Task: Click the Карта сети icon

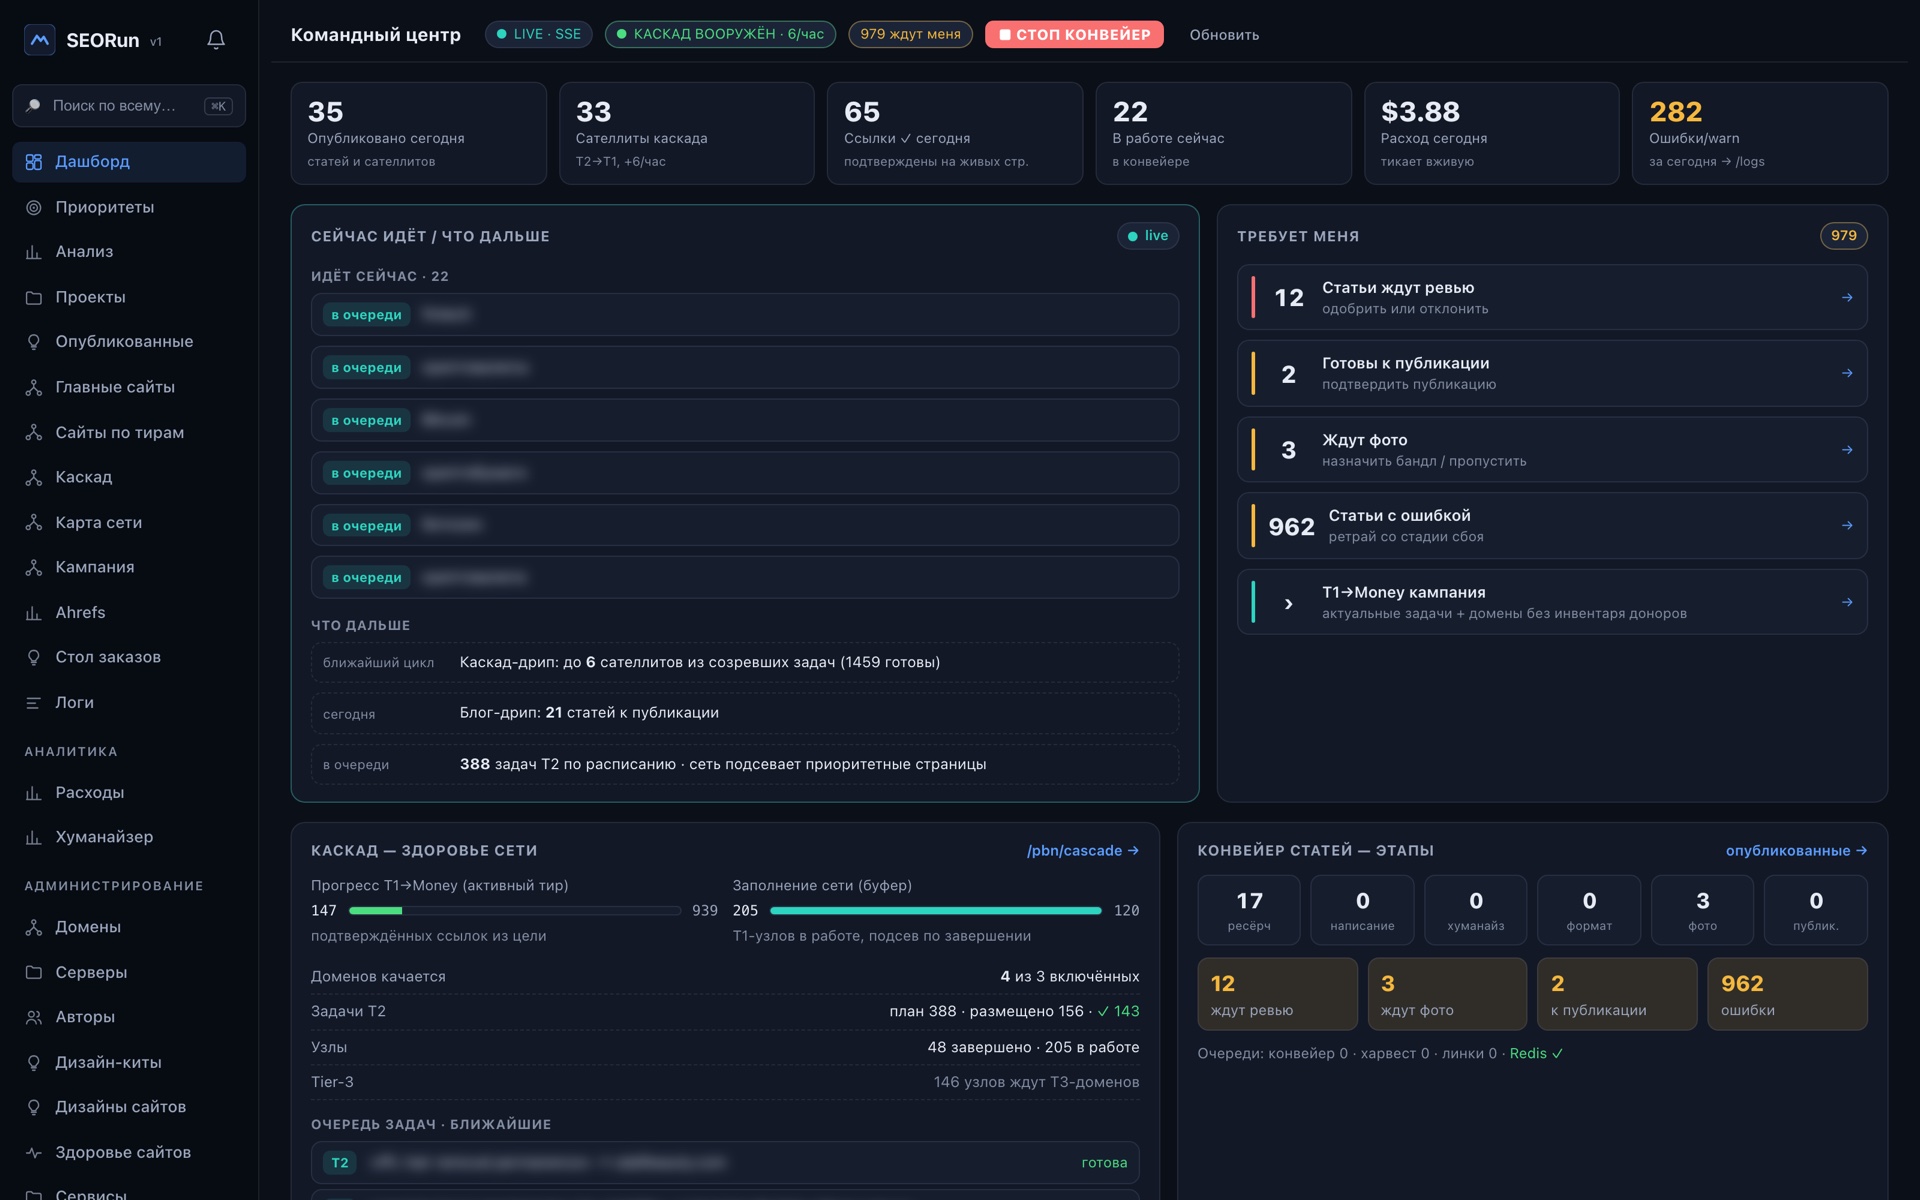Action: coord(34,522)
